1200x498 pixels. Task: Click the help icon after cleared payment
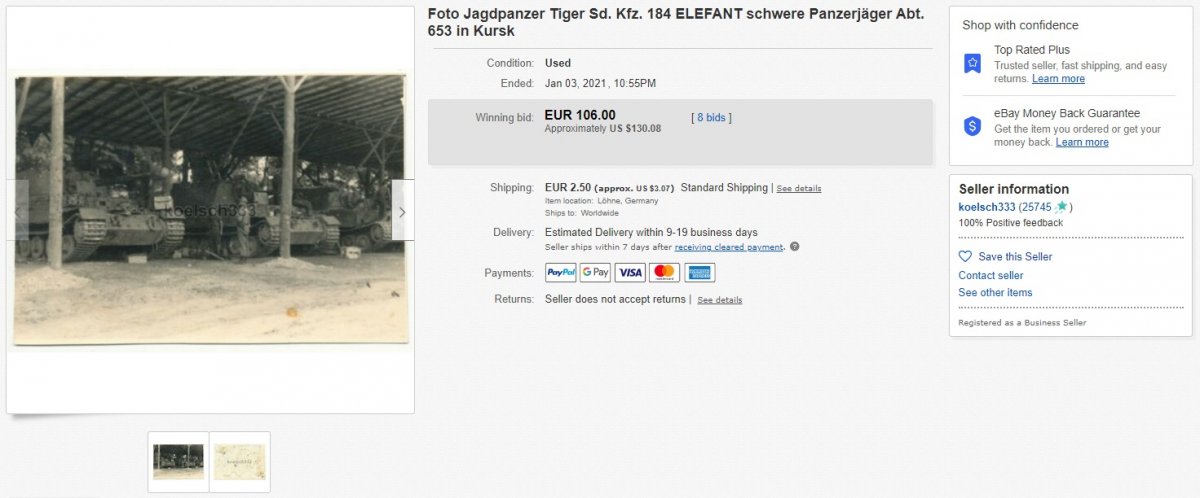(794, 247)
